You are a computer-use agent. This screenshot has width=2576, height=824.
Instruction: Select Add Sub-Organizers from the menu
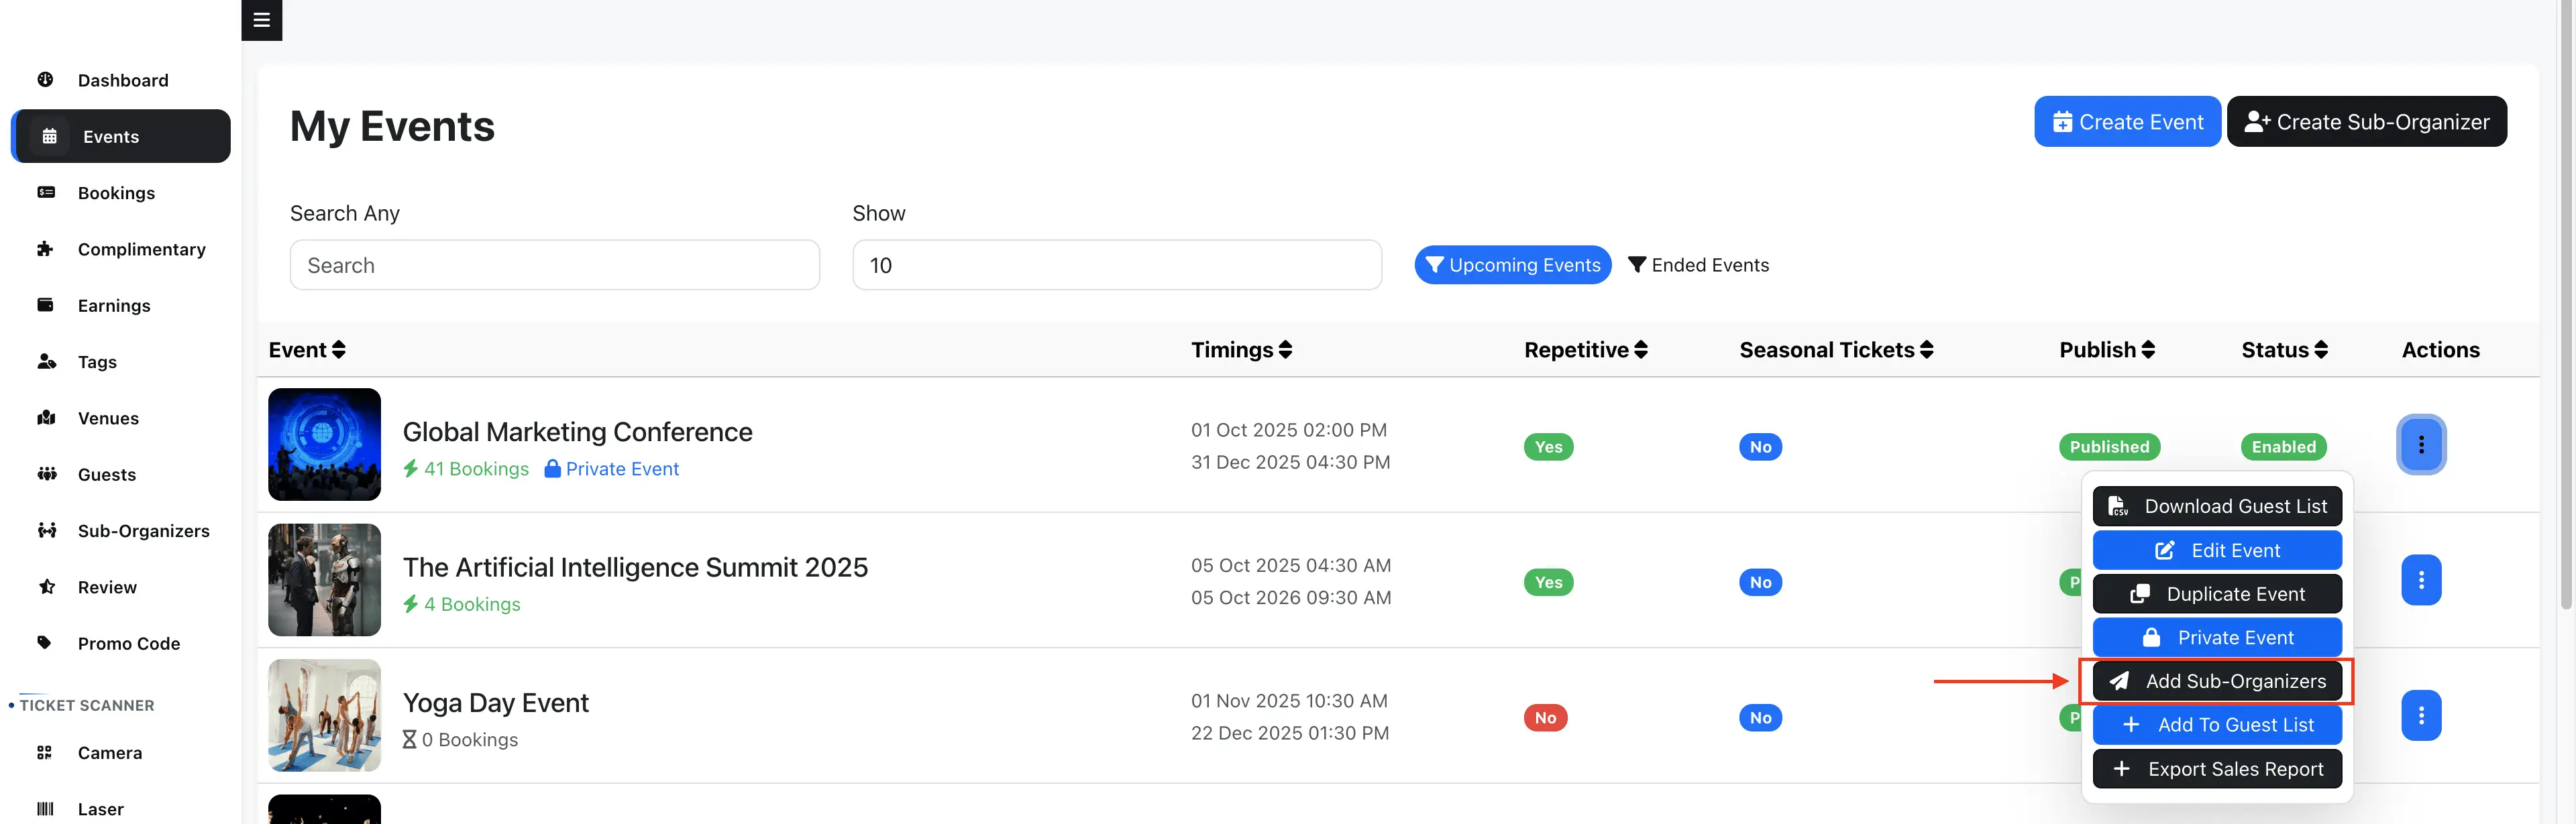[2216, 682]
